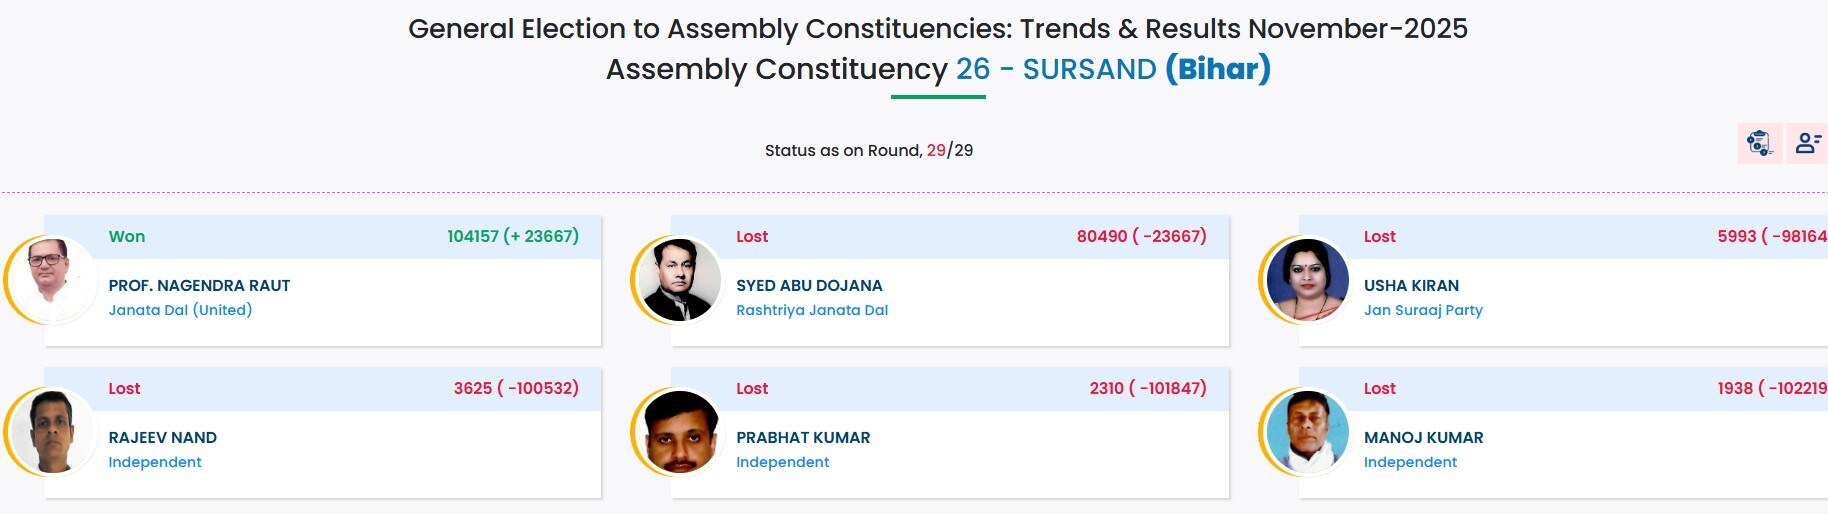Select the Rashtriya Janata Dal party label
This screenshot has width=1828, height=514.
point(812,310)
